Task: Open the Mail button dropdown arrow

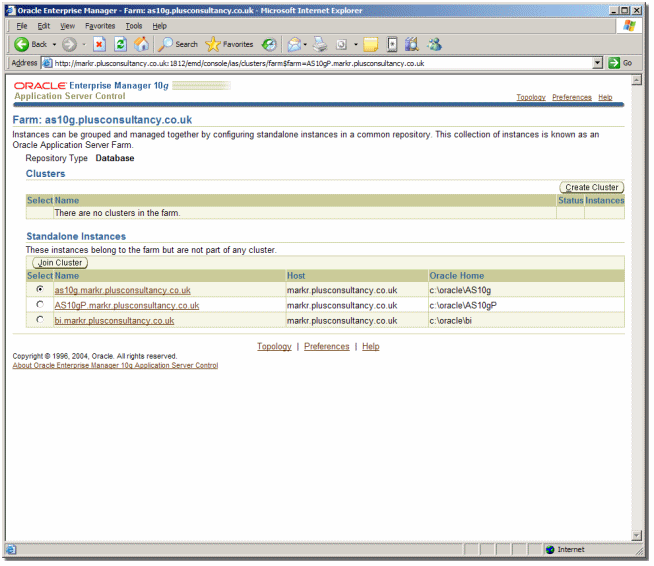Action: 305,44
